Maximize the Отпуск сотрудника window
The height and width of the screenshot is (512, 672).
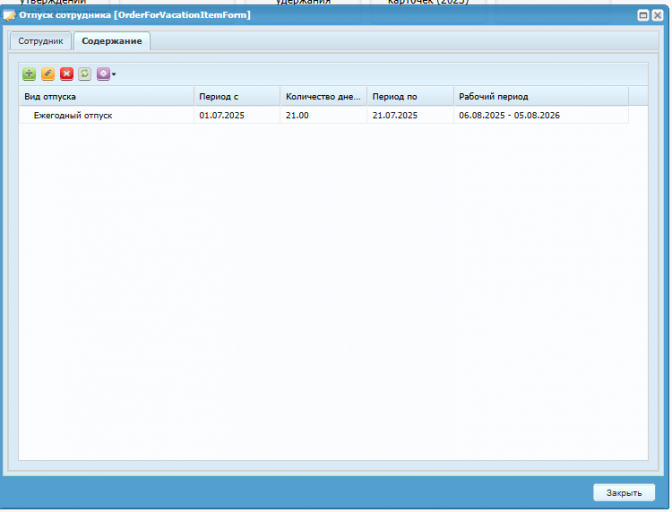tap(643, 15)
